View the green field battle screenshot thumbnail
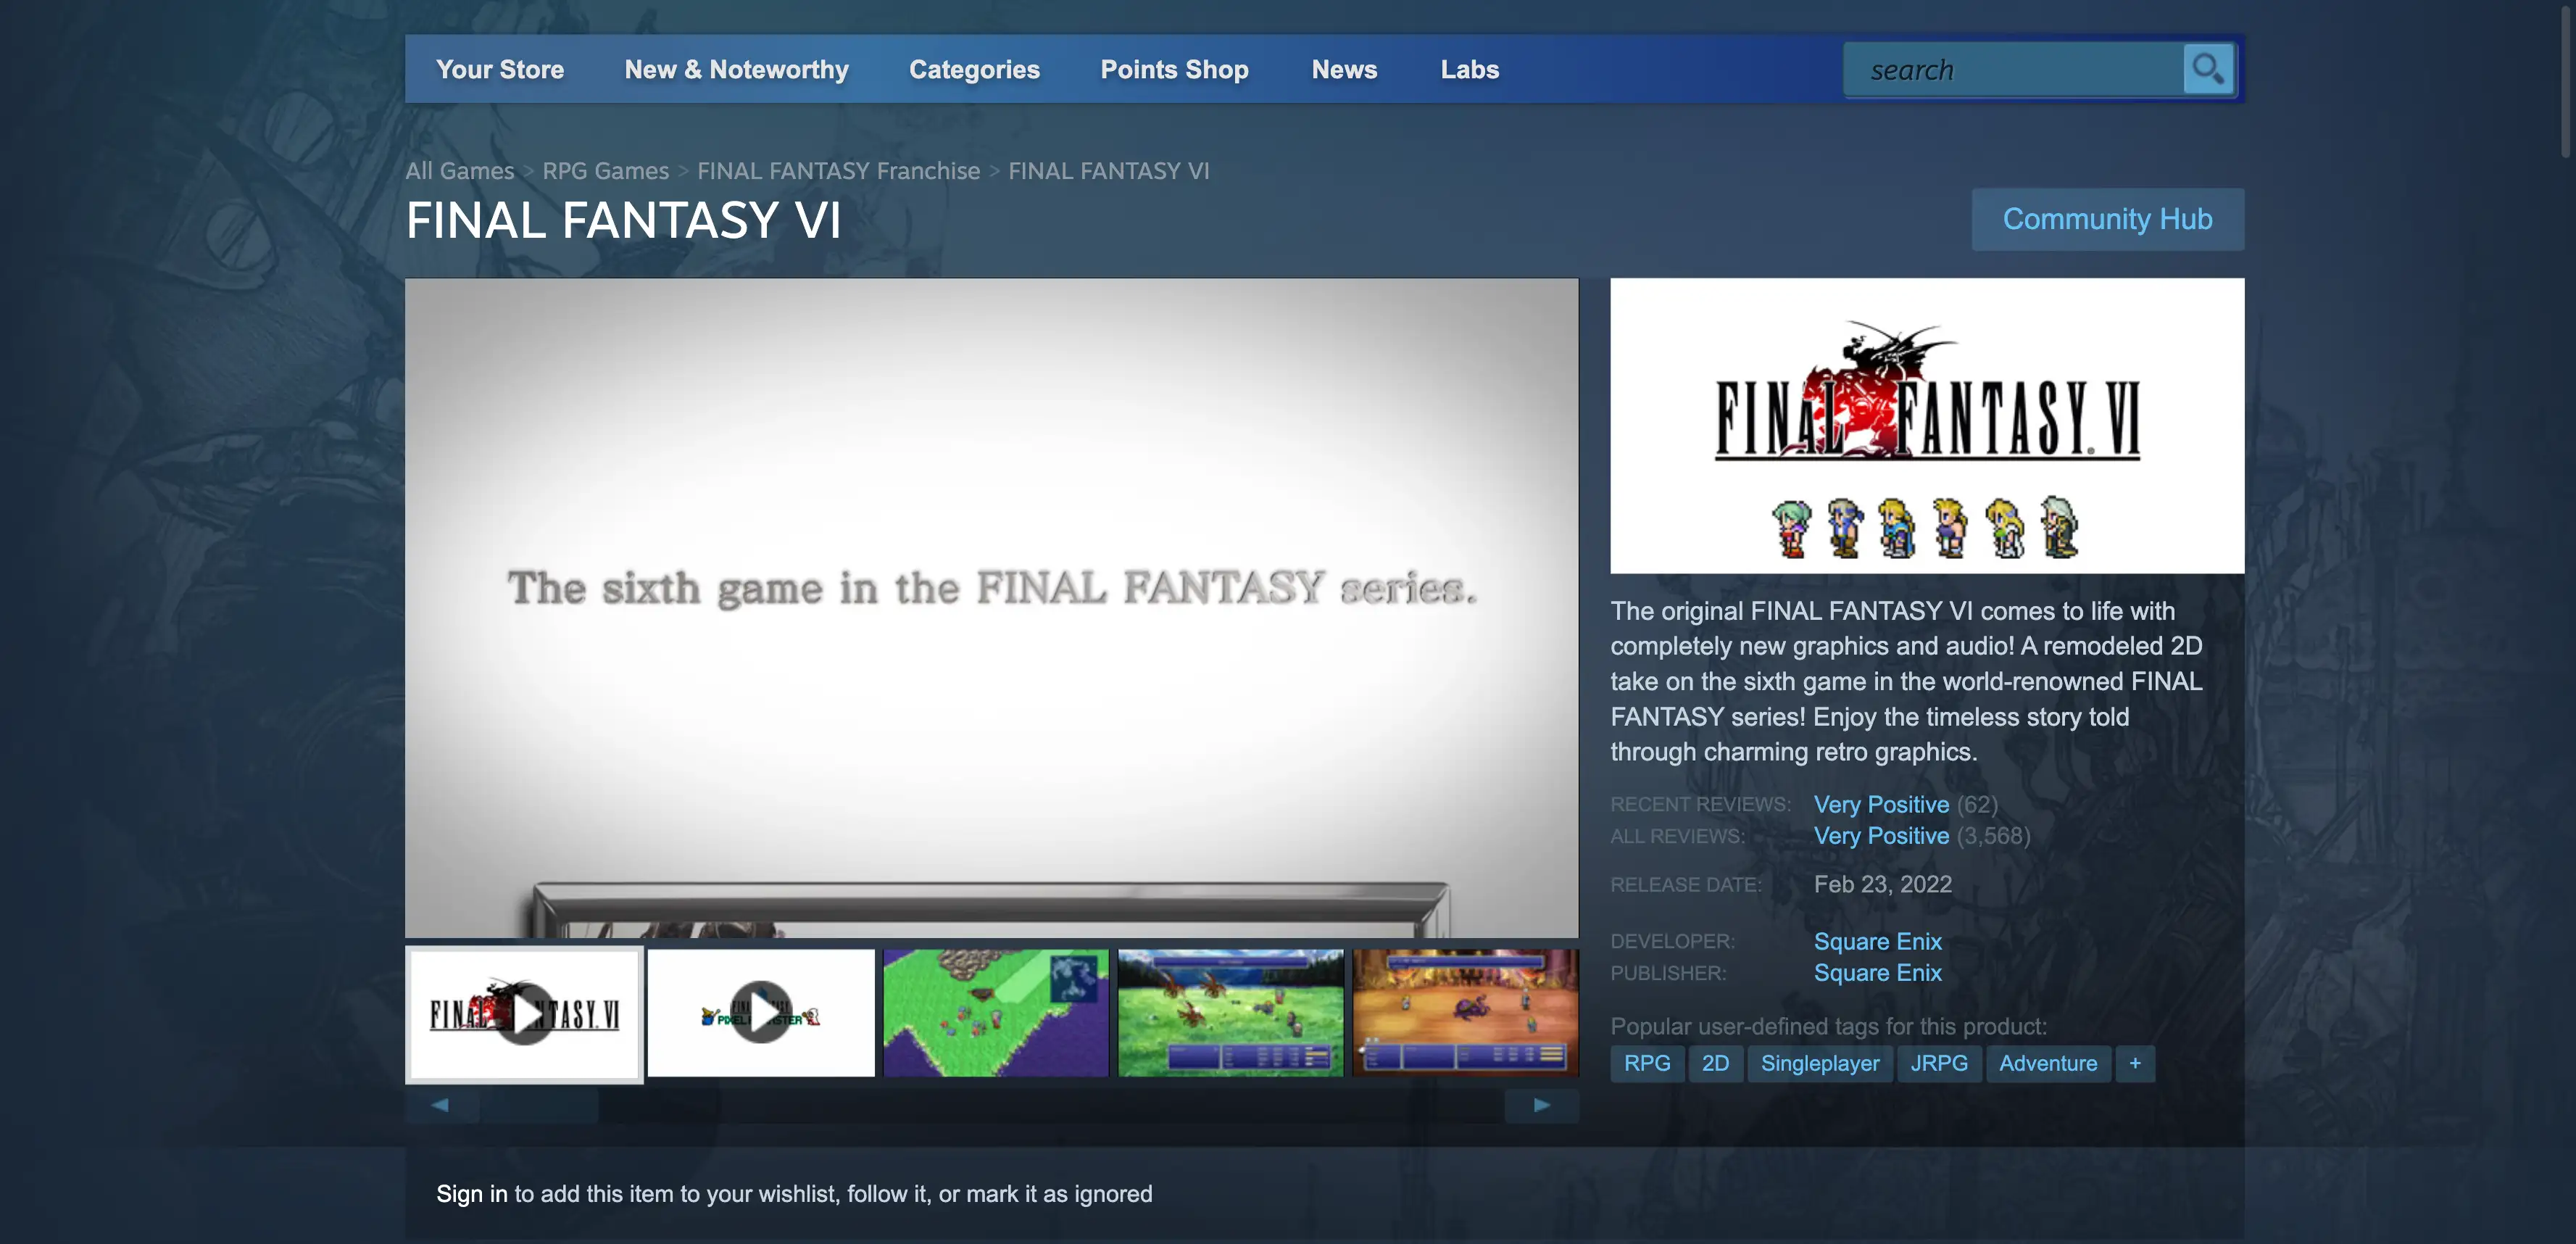This screenshot has width=2576, height=1244. (x=1231, y=1013)
